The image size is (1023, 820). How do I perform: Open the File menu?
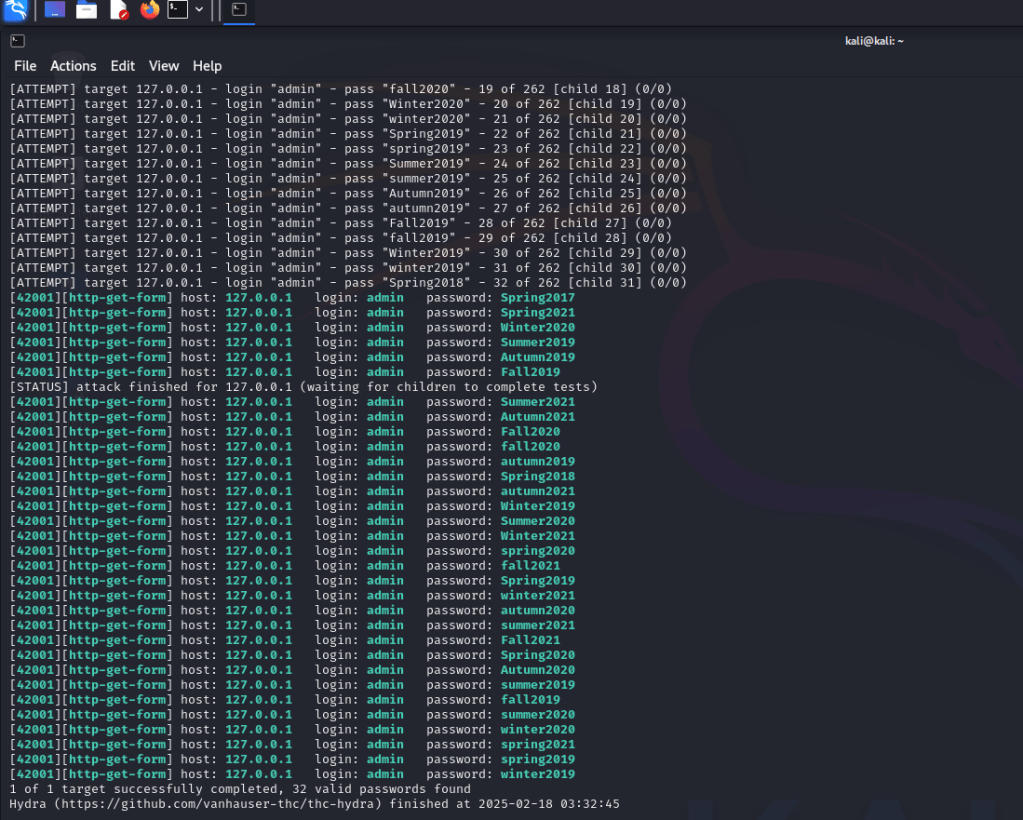pos(25,66)
